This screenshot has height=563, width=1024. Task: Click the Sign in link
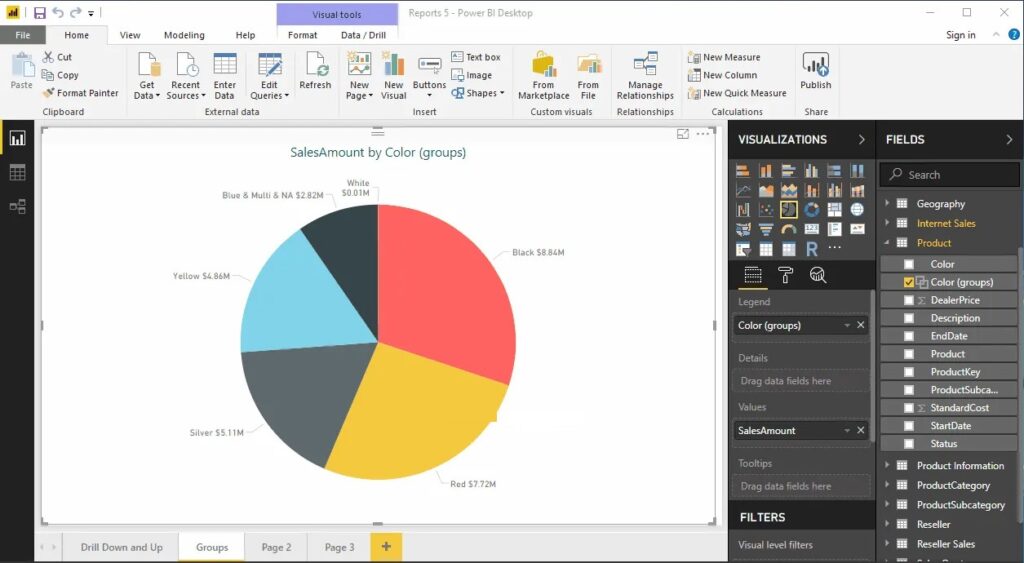pos(961,35)
